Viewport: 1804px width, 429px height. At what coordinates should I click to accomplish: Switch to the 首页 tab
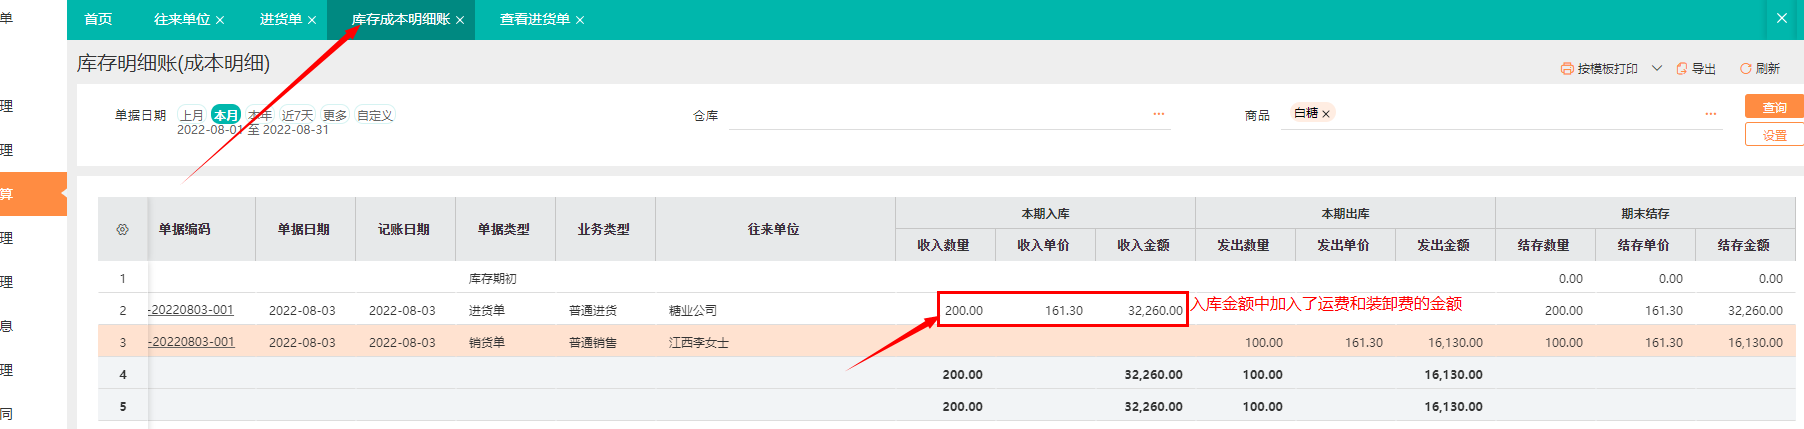point(98,20)
